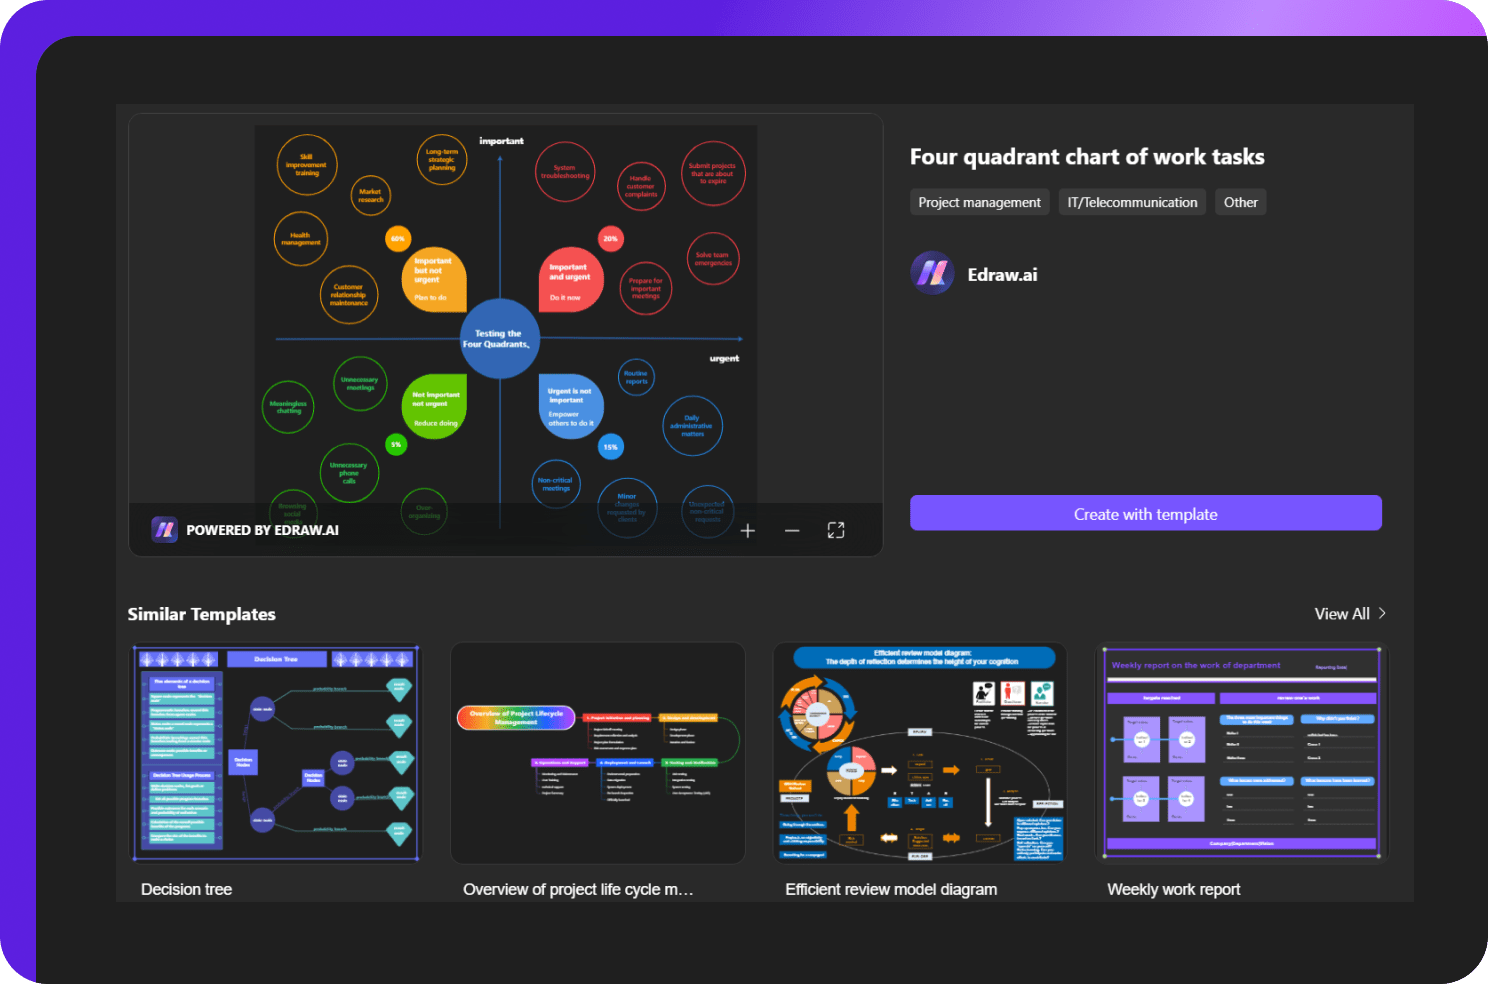
Task: Select the IT/Telecommunication tag
Action: tap(1132, 202)
